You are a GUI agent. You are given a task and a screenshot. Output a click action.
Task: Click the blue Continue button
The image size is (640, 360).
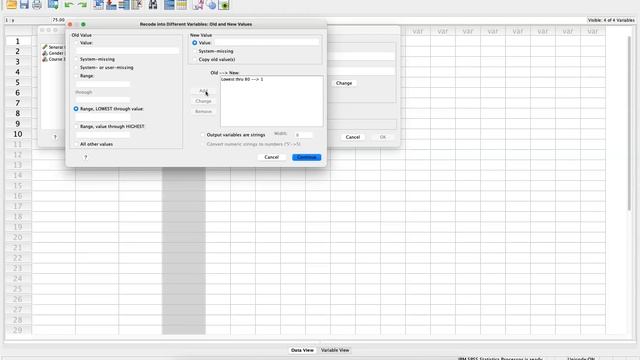coord(307,157)
